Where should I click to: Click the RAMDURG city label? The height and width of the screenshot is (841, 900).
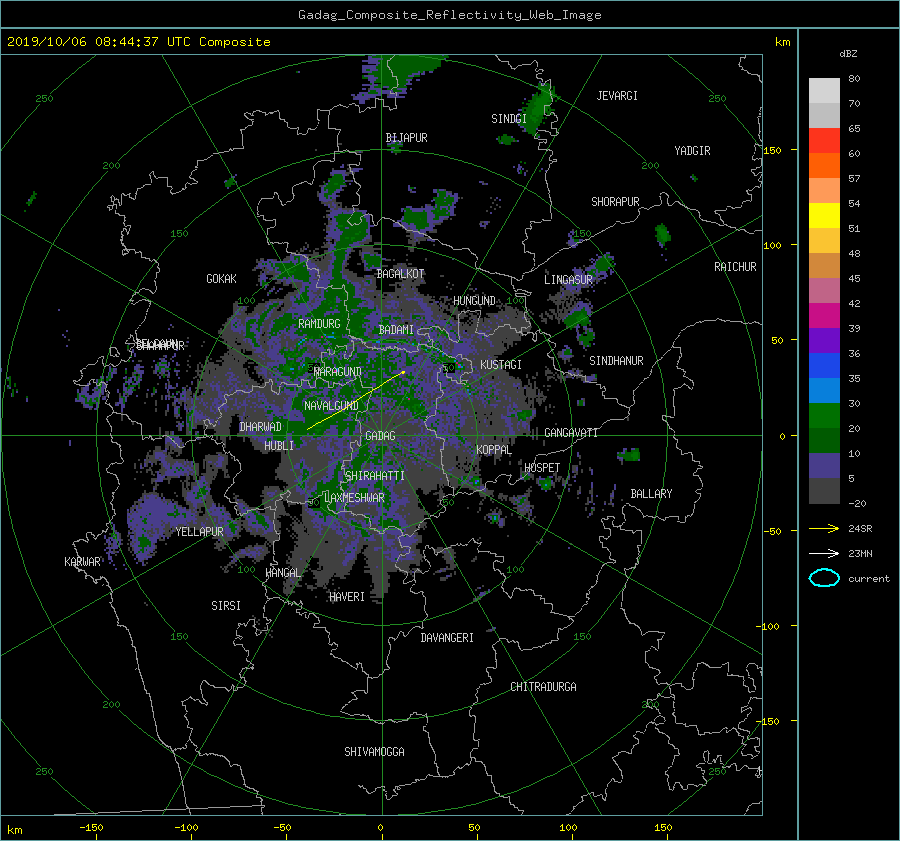click(319, 324)
